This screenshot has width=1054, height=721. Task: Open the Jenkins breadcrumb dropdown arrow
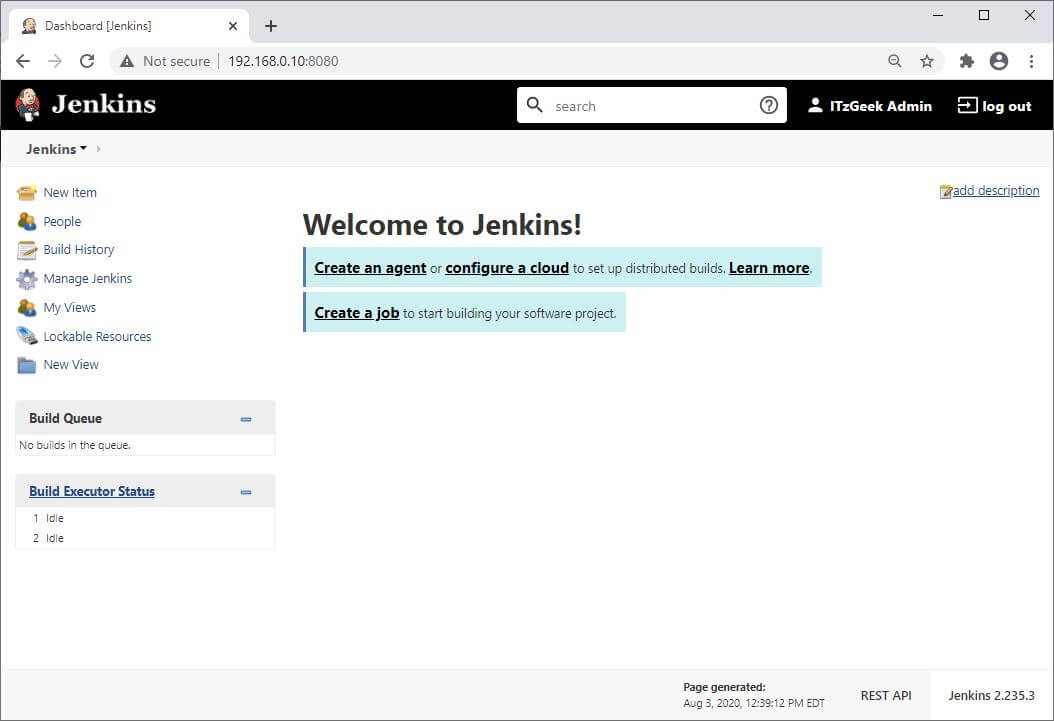pyautogui.click(x=83, y=149)
